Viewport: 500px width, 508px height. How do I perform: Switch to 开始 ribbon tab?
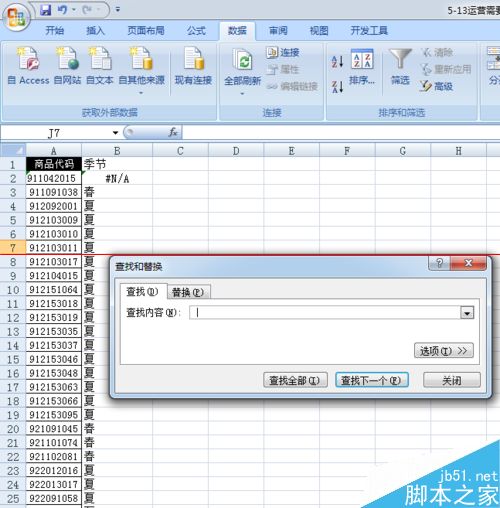pyautogui.click(x=55, y=31)
